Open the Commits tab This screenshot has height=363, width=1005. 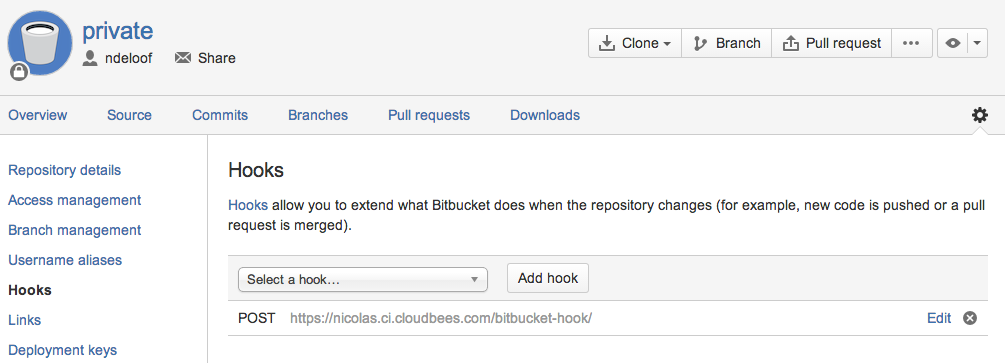(220, 115)
